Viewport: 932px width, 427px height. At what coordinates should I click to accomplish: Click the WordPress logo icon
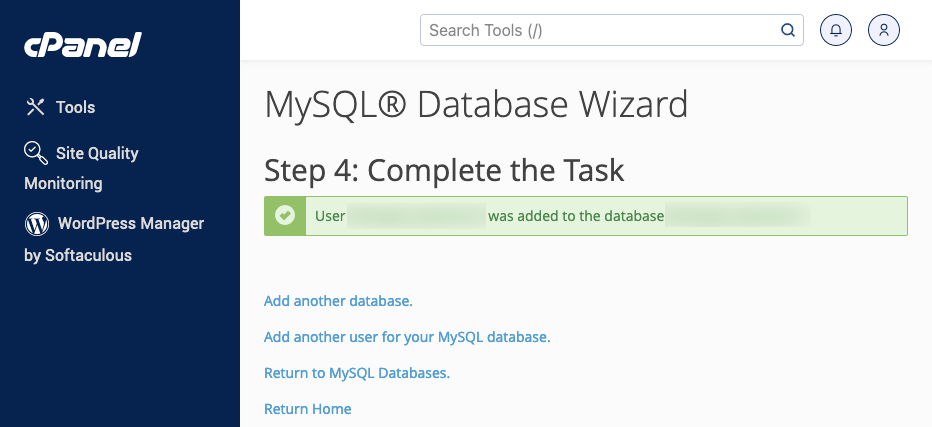(37, 224)
